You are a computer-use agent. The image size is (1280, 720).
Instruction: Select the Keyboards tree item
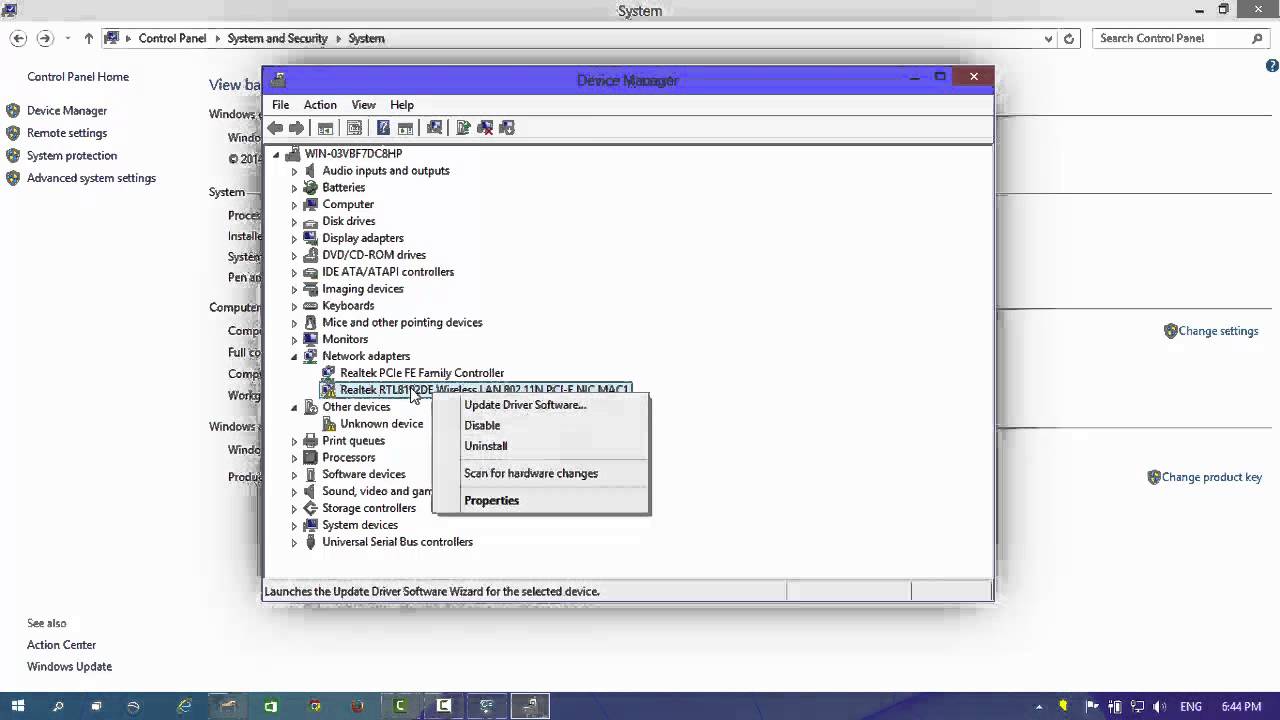348,306
